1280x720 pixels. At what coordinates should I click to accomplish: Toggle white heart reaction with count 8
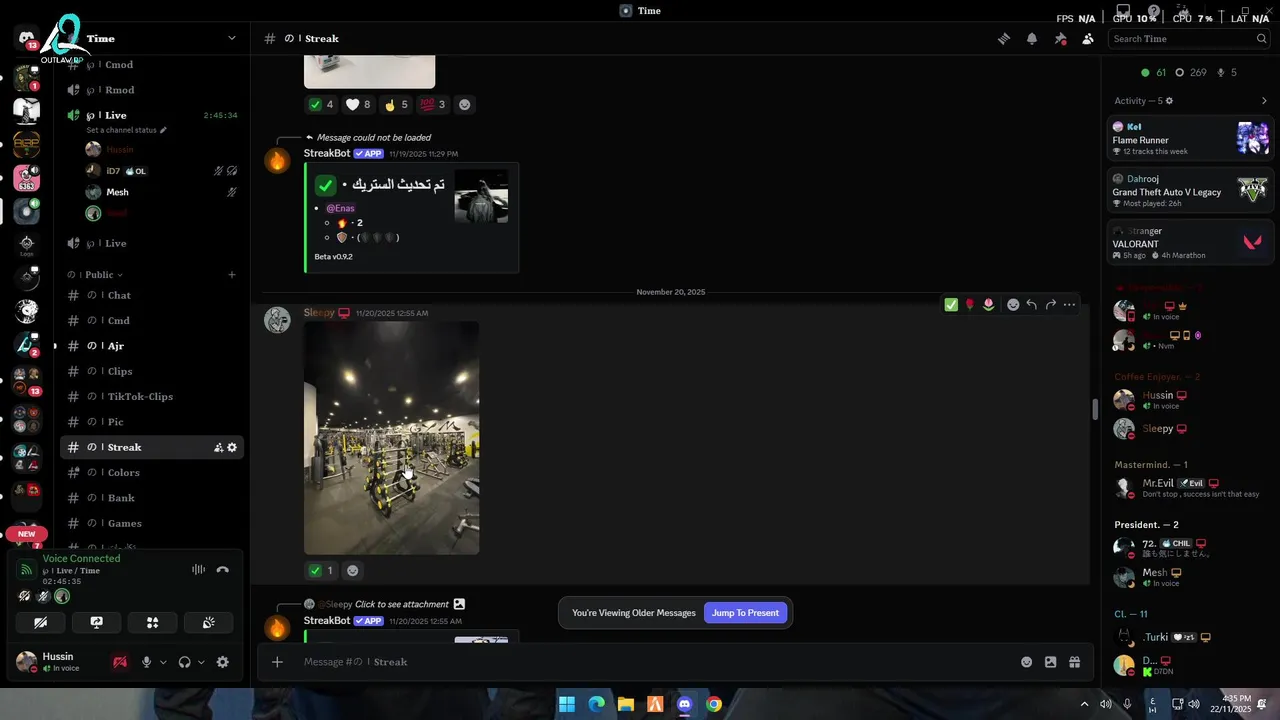click(x=358, y=104)
